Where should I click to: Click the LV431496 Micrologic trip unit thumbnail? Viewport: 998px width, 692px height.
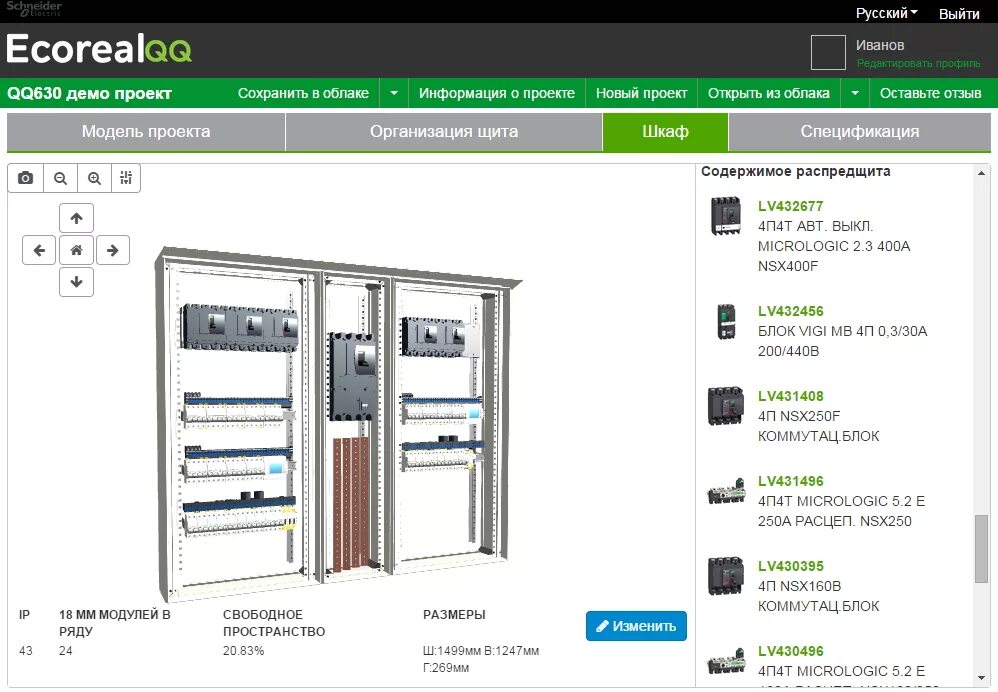click(x=726, y=491)
